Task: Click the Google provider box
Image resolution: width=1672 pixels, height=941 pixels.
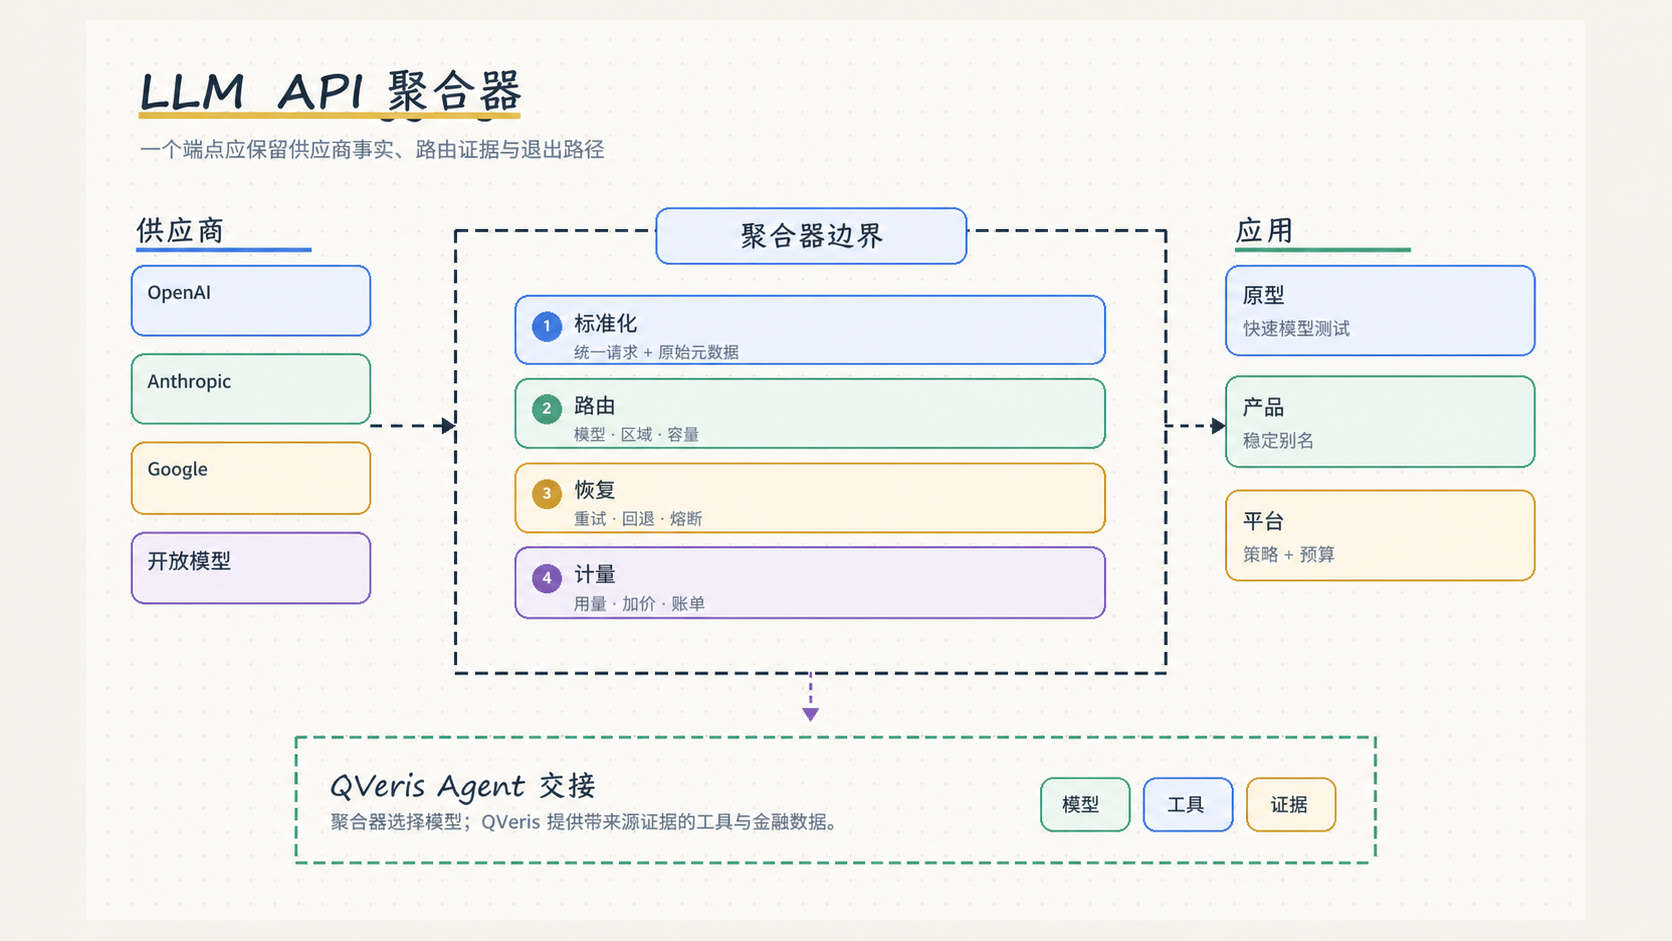Action: [x=251, y=478]
